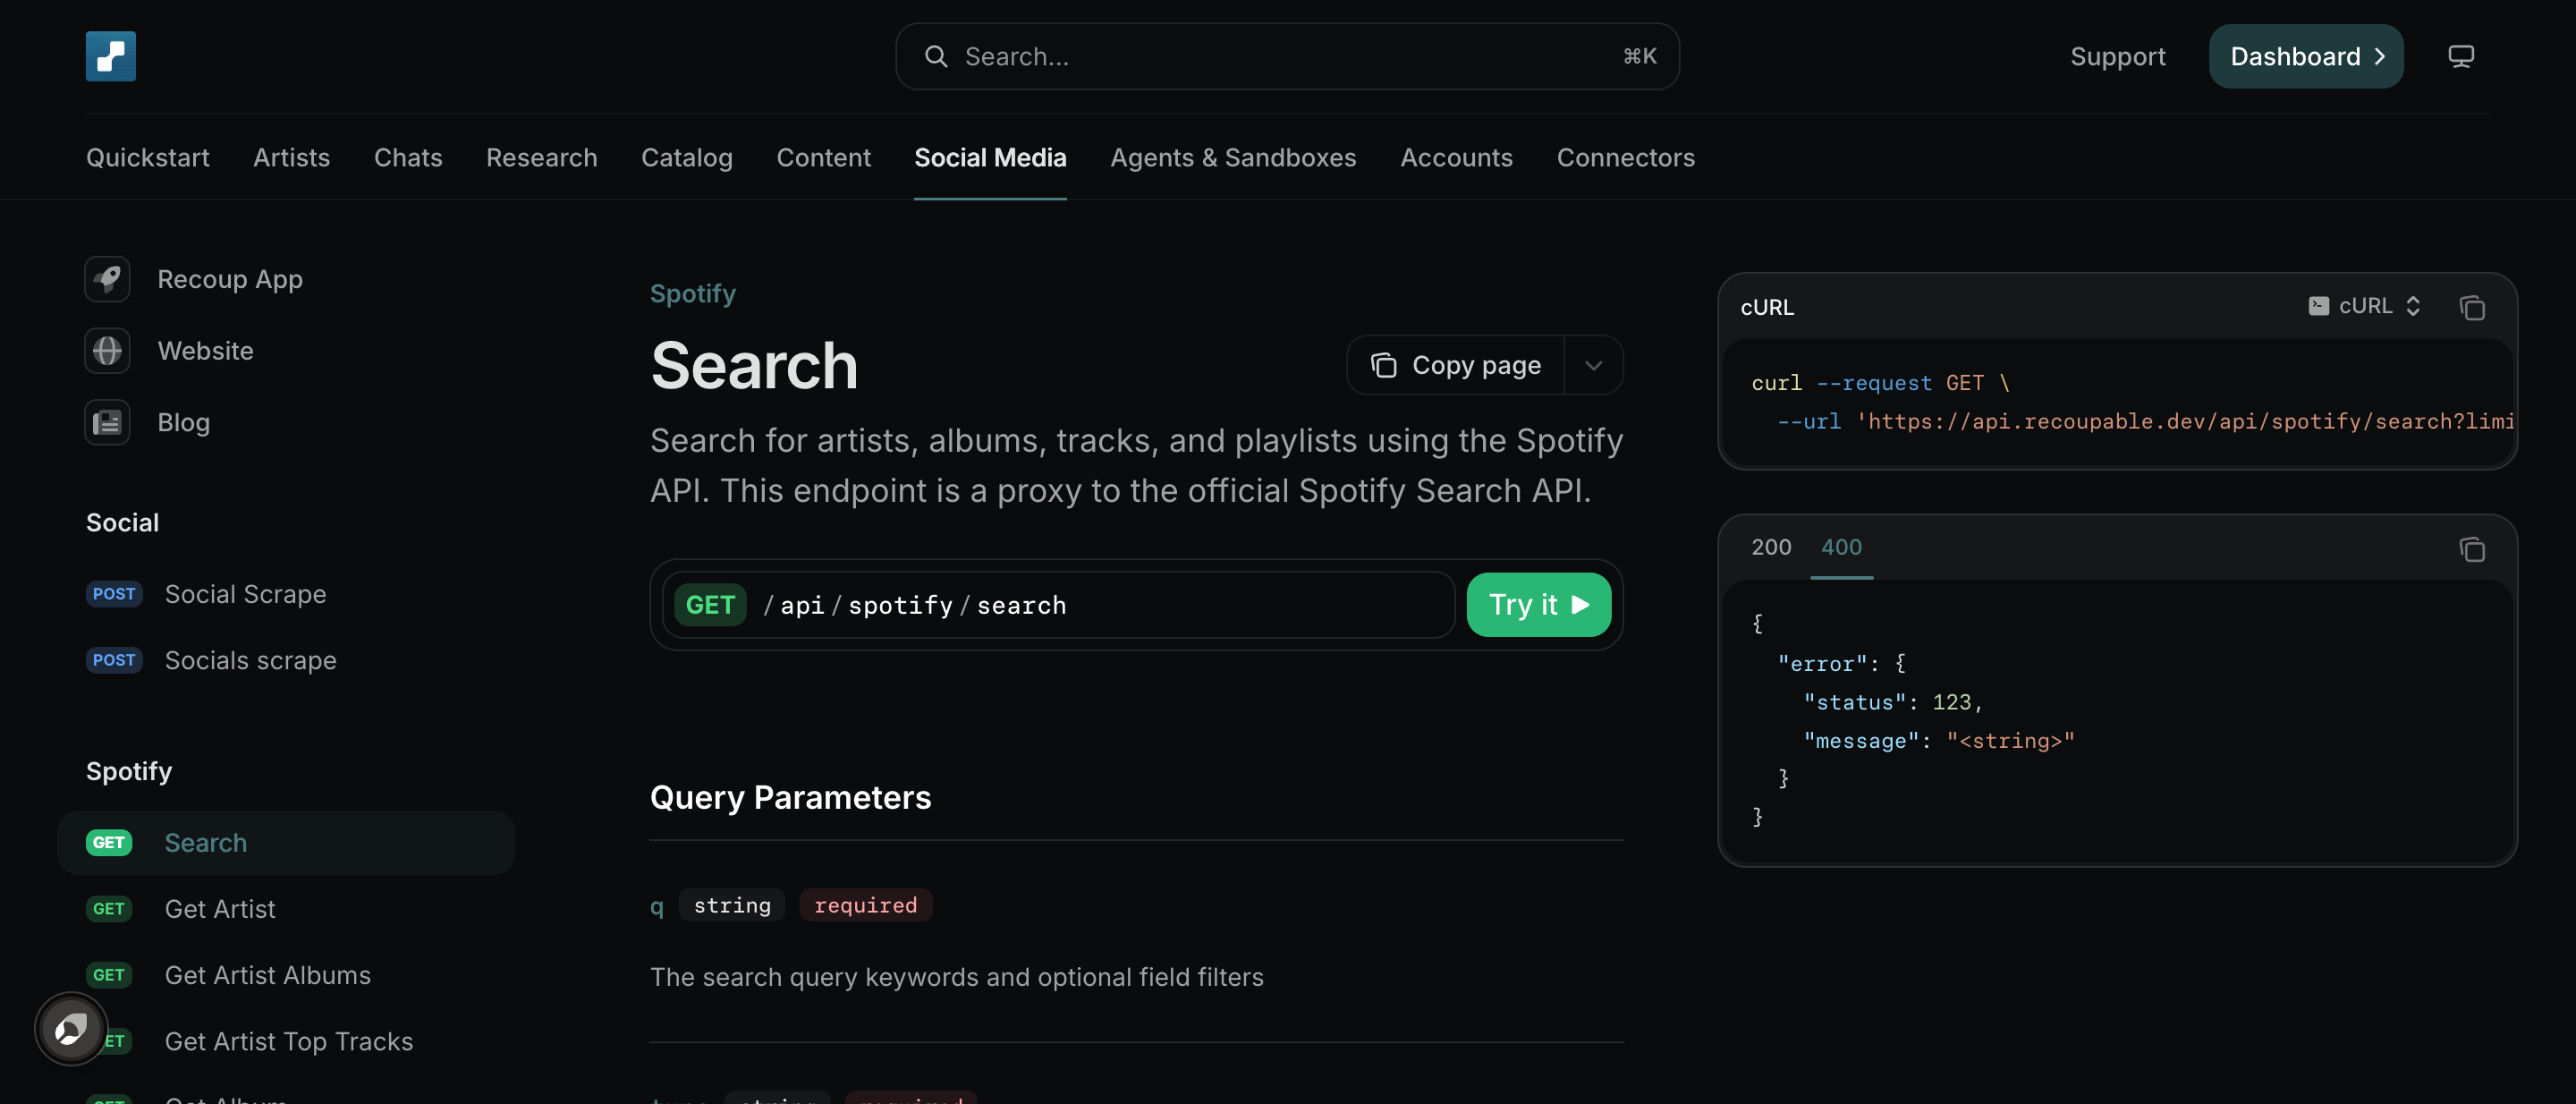The width and height of the screenshot is (2576, 1104).
Task: Open the cURL language selector dropdown
Action: [x=2365, y=306]
